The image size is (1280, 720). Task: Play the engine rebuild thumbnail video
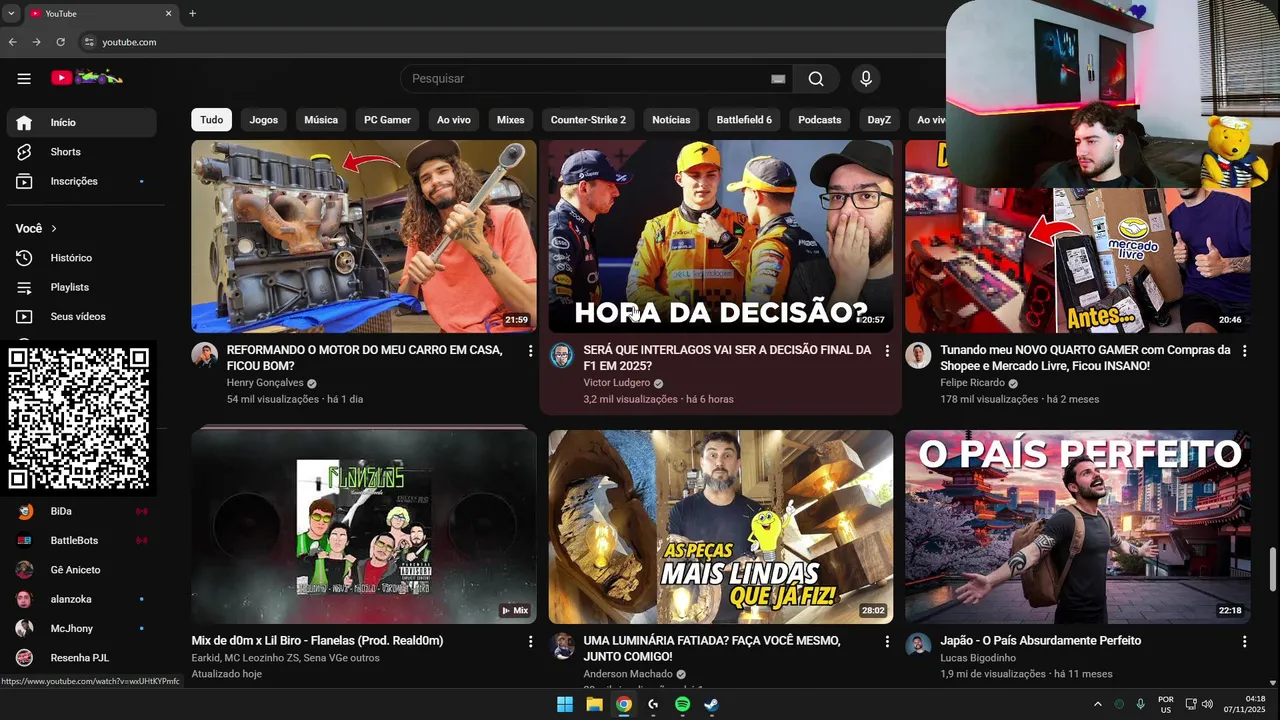pyautogui.click(x=364, y=236)
